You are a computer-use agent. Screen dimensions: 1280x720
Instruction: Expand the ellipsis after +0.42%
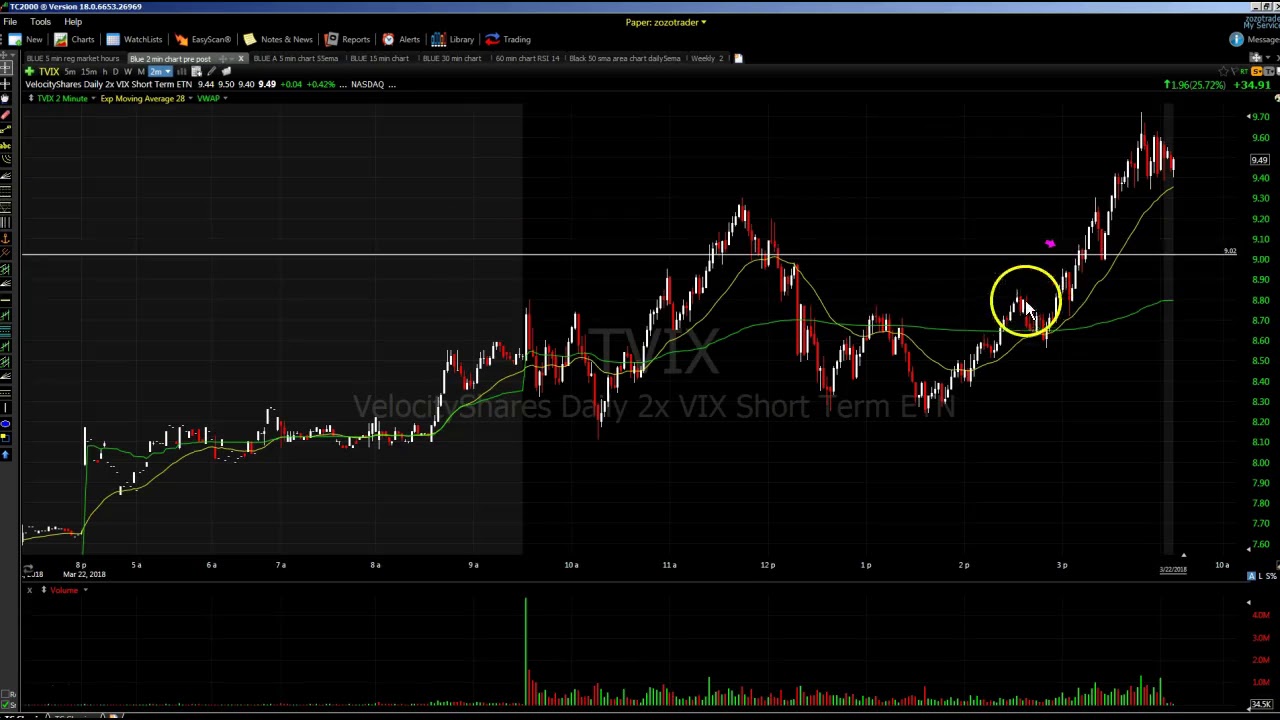pos(343,84)
